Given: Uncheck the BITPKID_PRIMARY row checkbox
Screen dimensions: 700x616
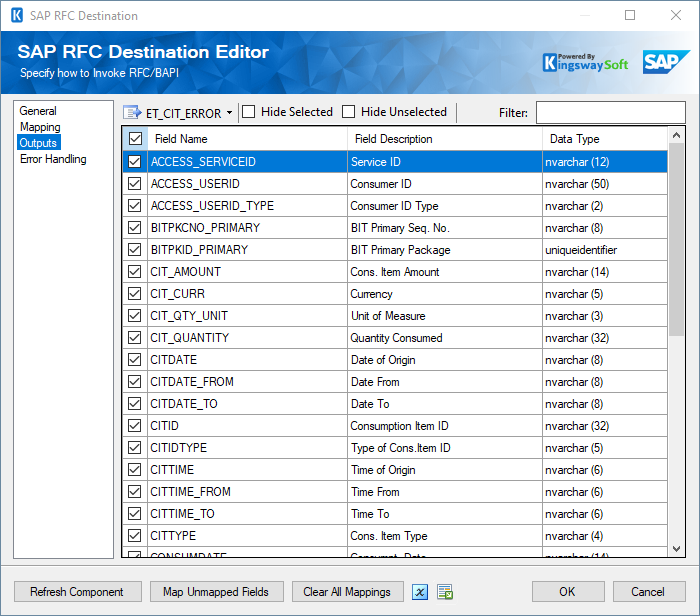Looking at the screenshot, I should [x=134, y=250].
